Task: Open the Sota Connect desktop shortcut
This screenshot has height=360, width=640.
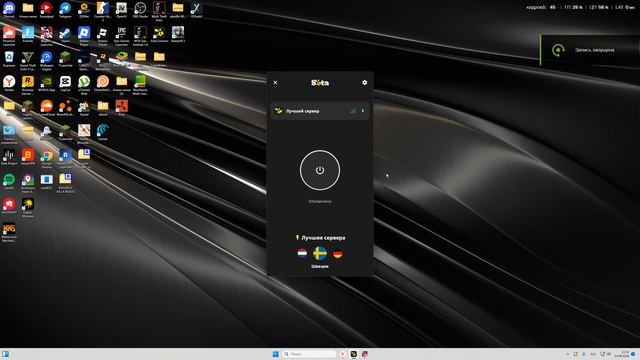Action: click(x=159, y=34)
